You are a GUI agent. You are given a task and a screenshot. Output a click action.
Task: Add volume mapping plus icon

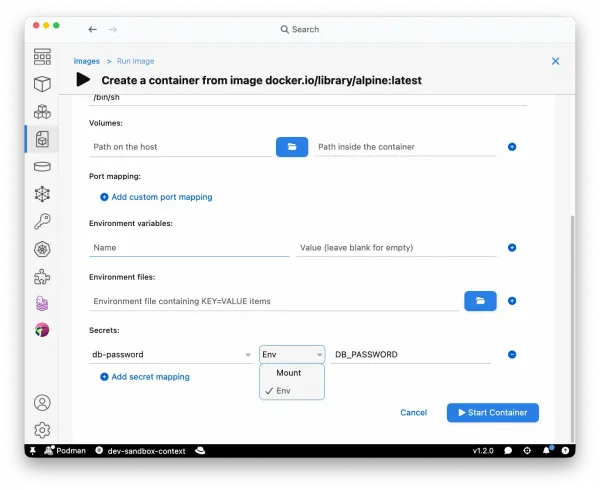click(512, 147)
